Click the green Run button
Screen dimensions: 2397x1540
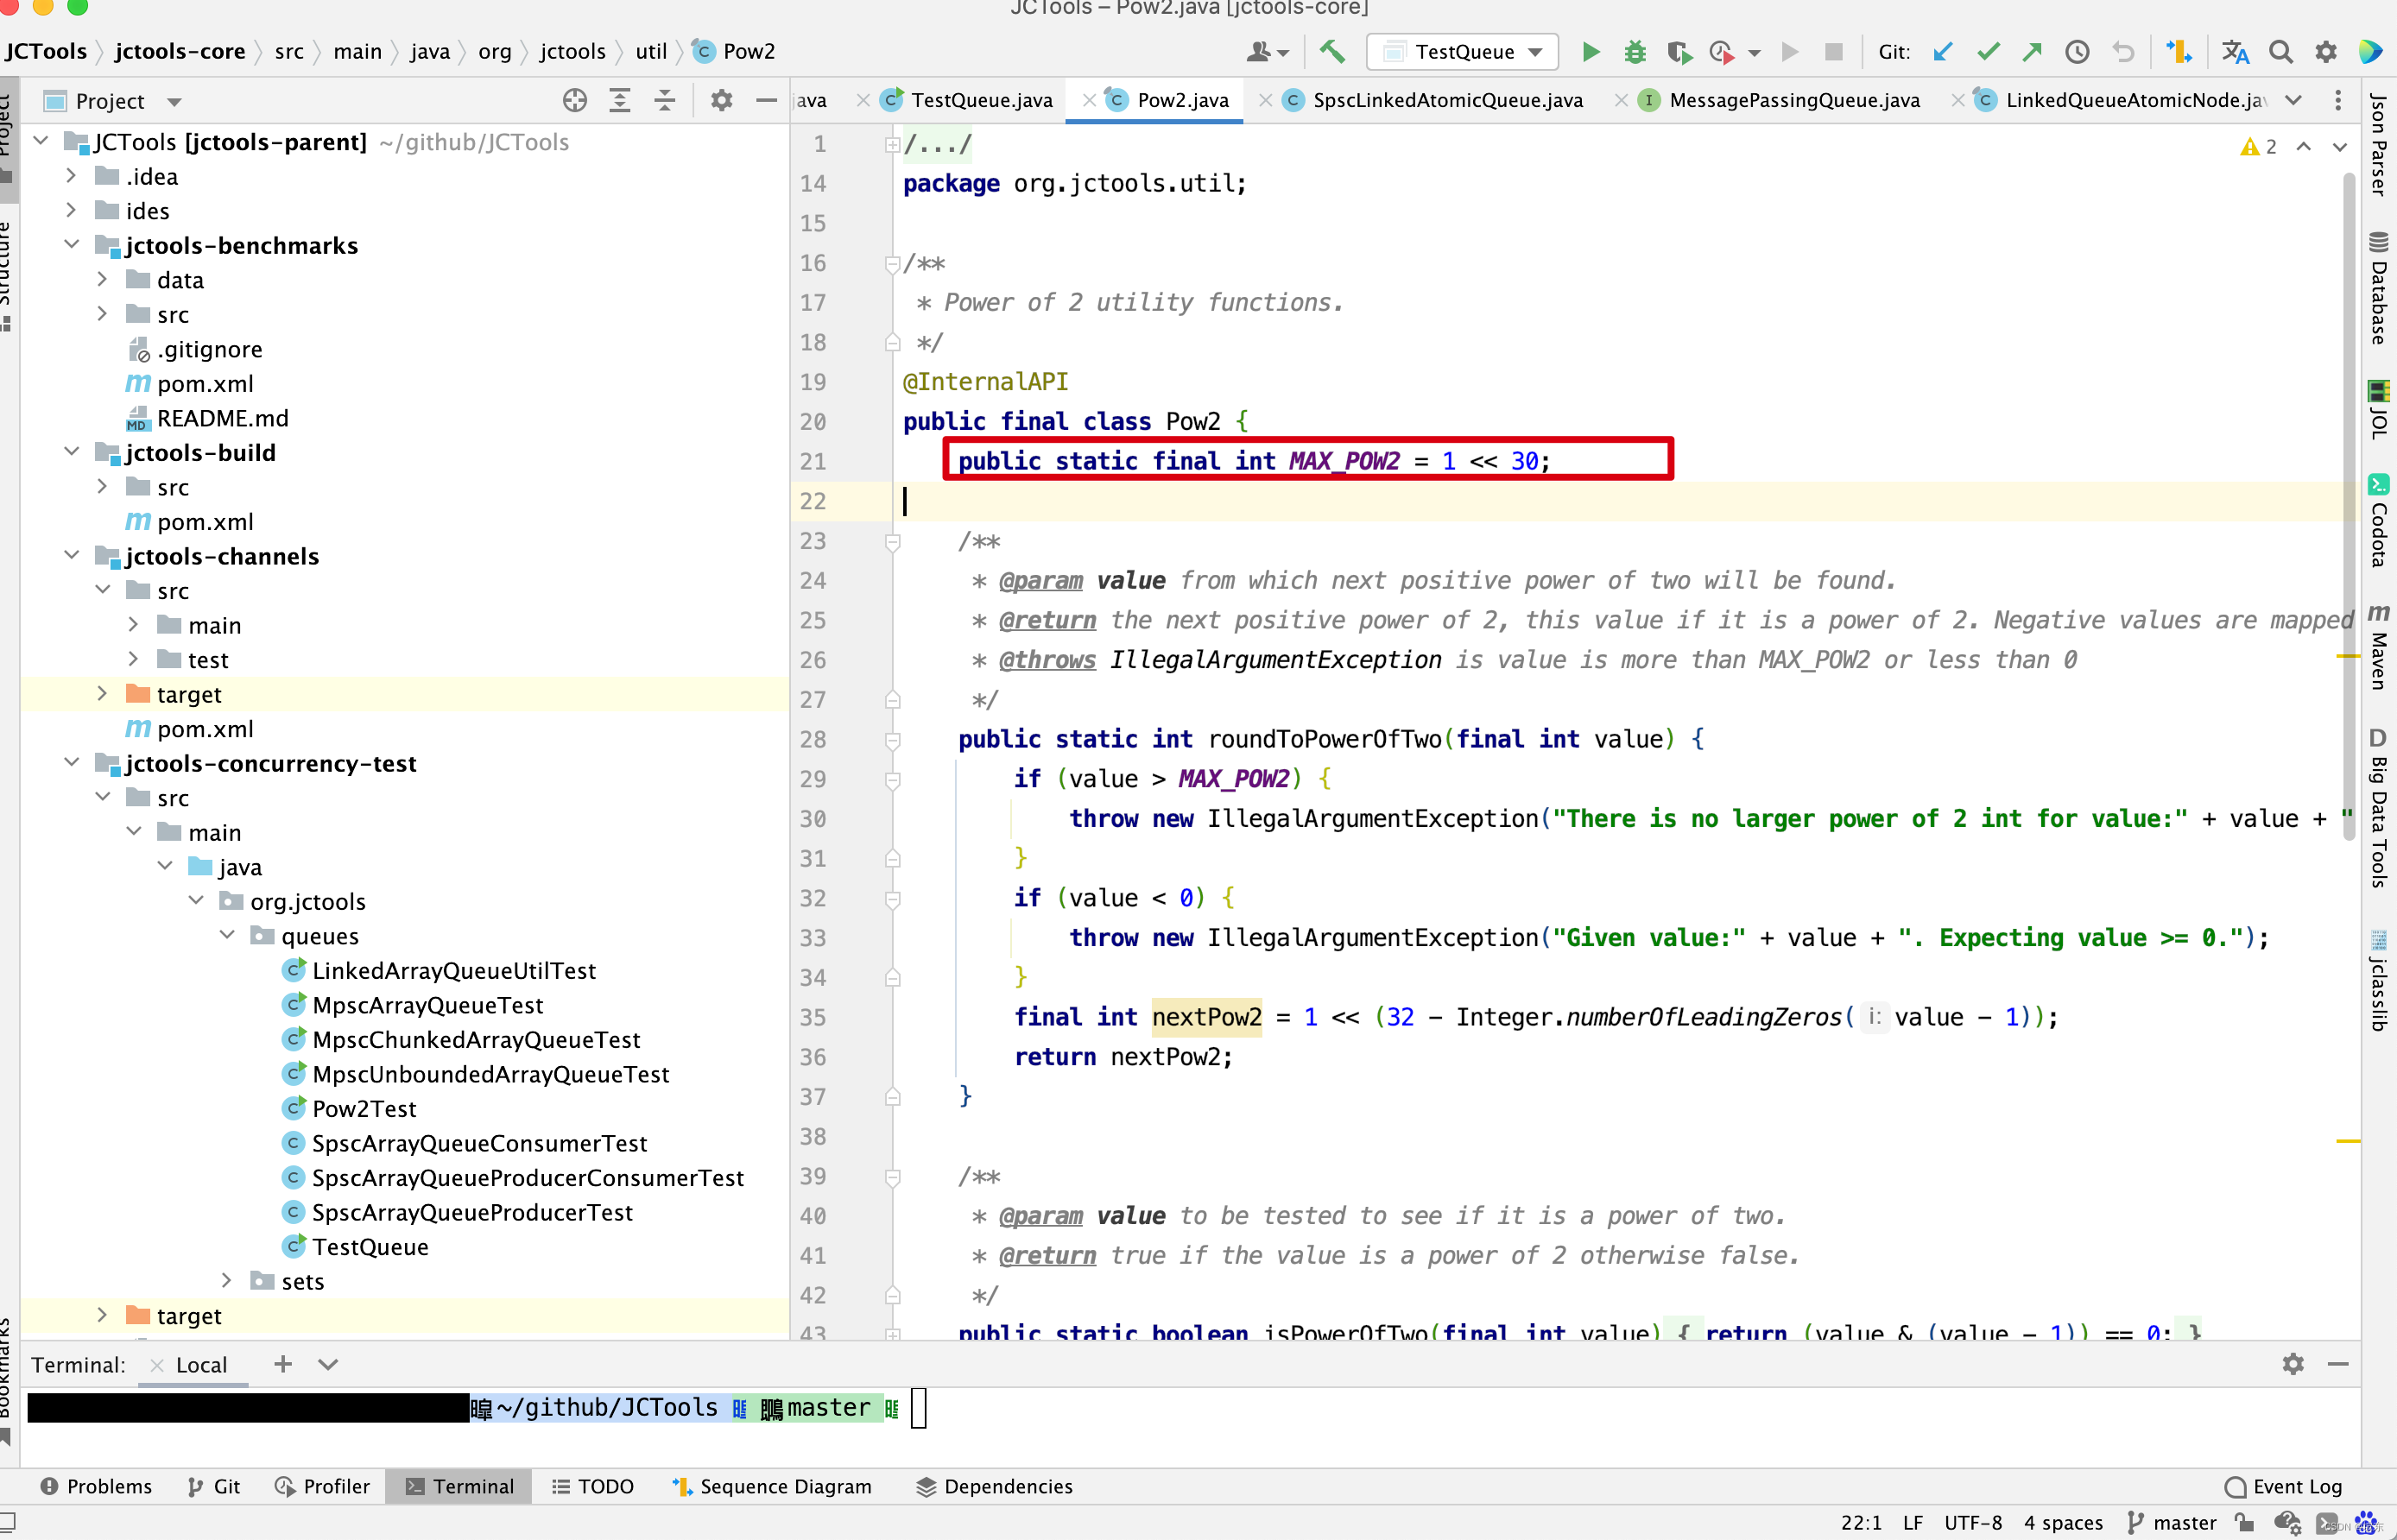[1590, 52]
